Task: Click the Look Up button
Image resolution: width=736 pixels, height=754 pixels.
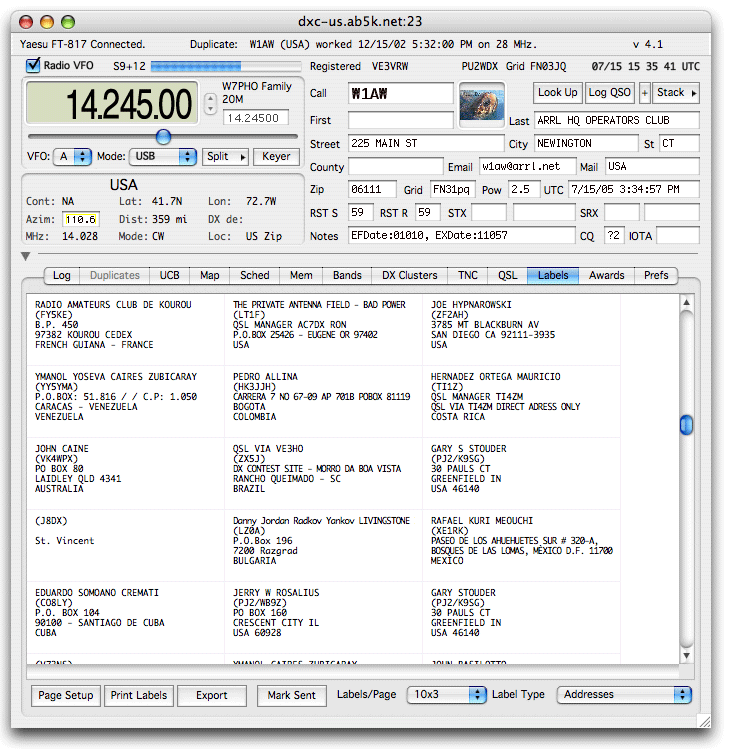Action: pyautogui.click(x=557, y=92)
